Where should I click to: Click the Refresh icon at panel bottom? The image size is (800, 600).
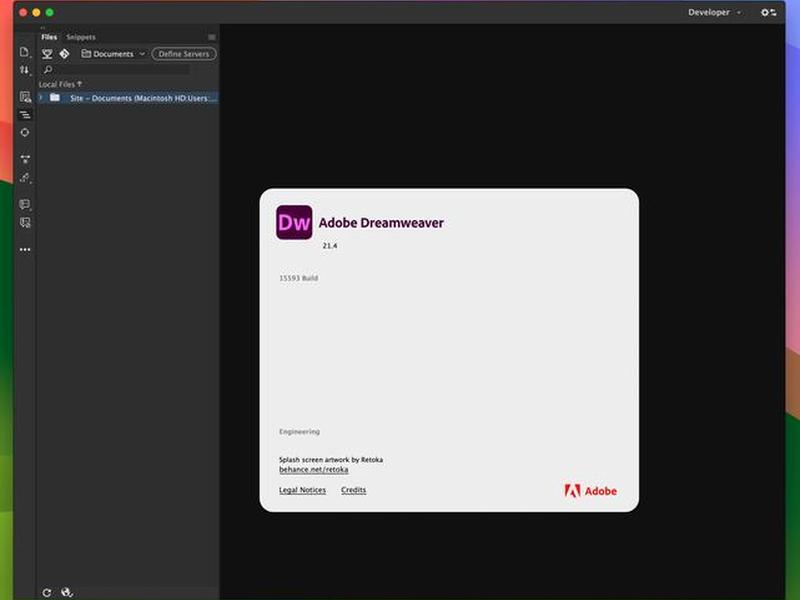[x=46, y=592]
